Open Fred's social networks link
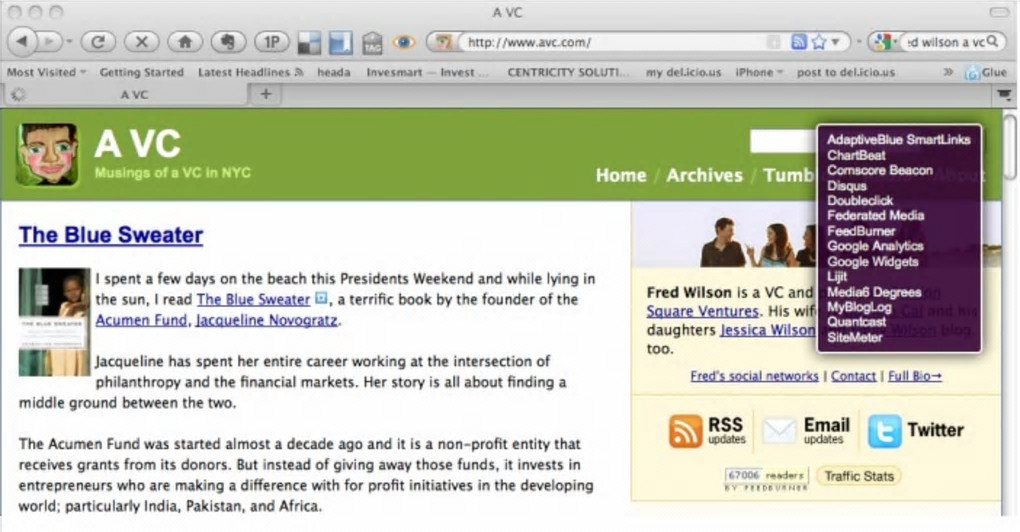The height and width of the screenshot is (532, 1020). click(755, 376)
